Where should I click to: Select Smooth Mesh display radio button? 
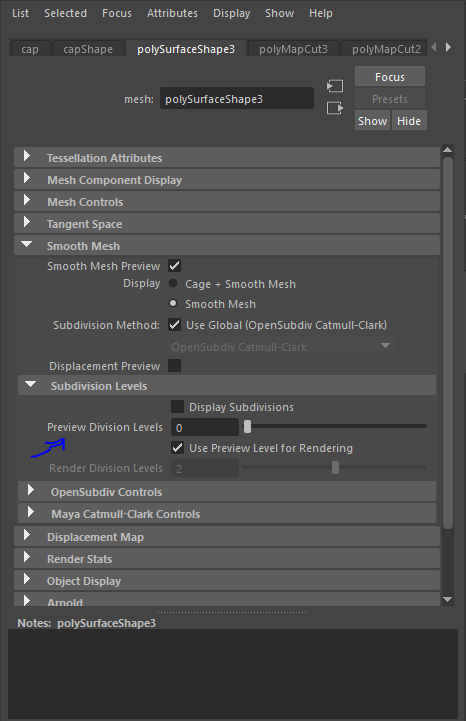173,303
